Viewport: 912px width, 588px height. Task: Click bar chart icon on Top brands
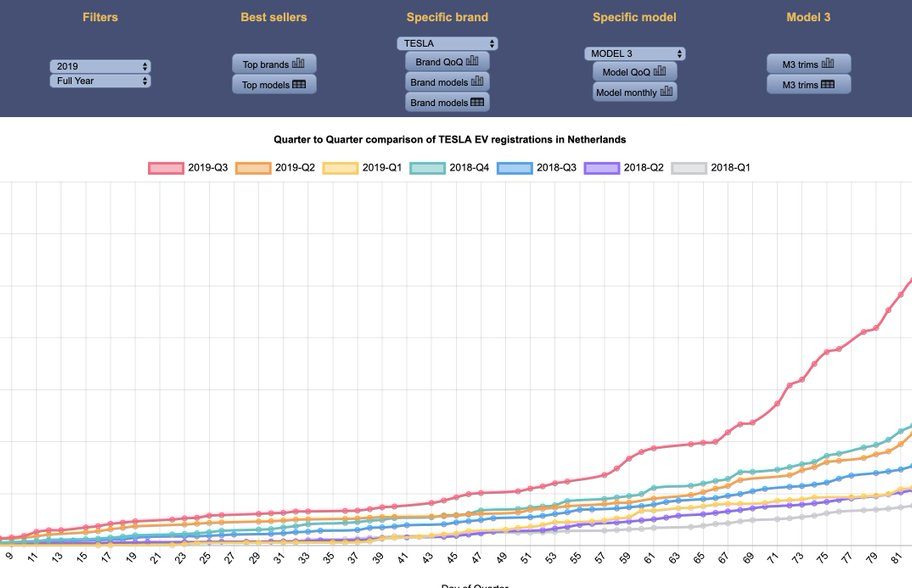pos(298,63)
